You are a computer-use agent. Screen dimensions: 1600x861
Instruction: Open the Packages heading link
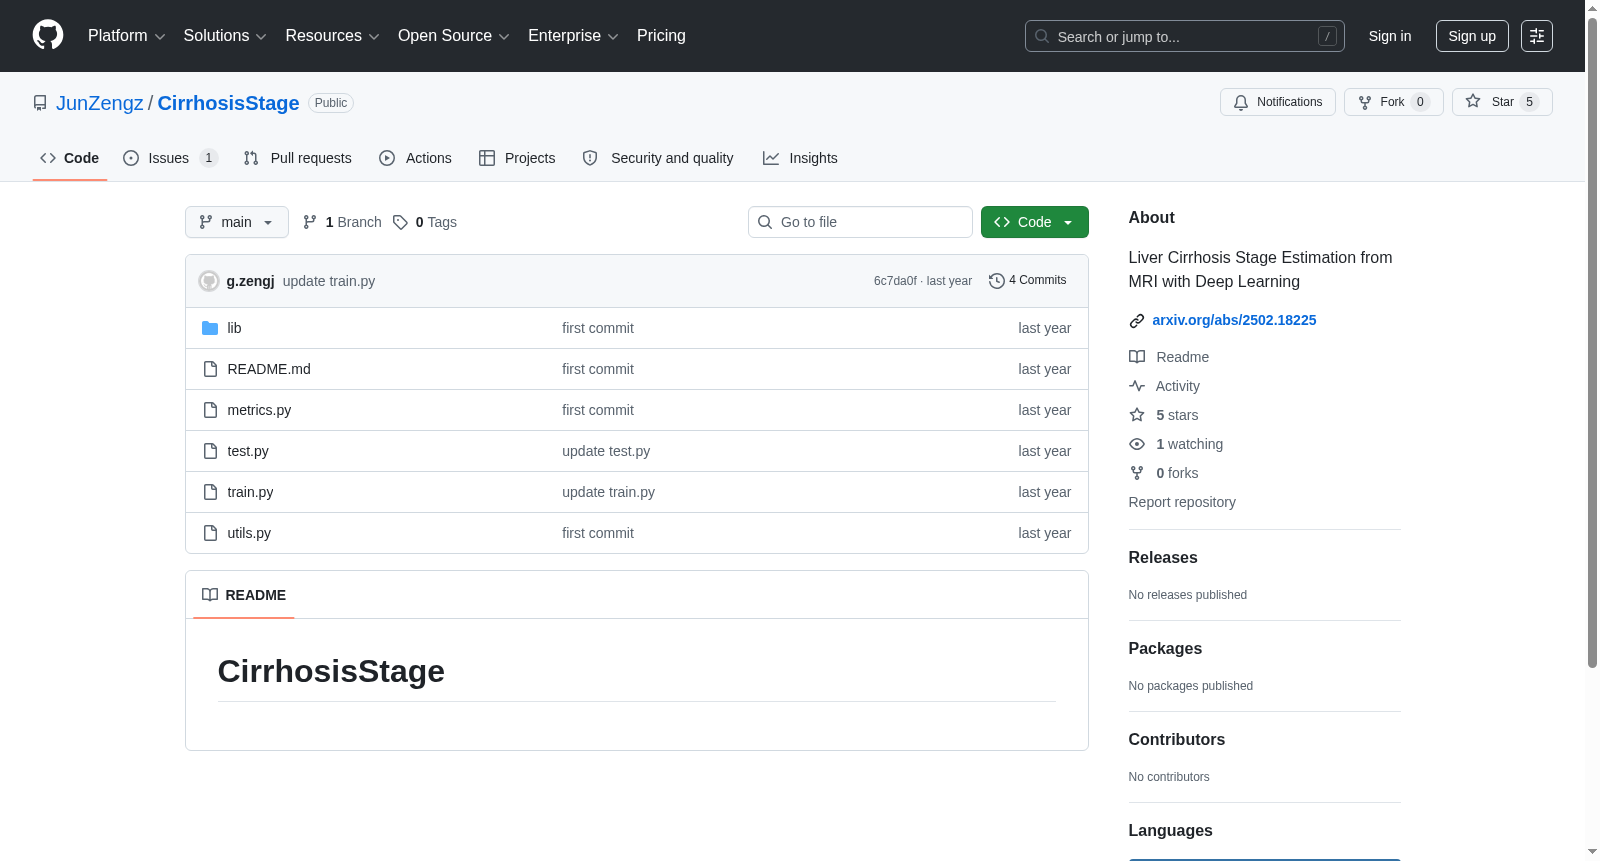(1165, 649)
